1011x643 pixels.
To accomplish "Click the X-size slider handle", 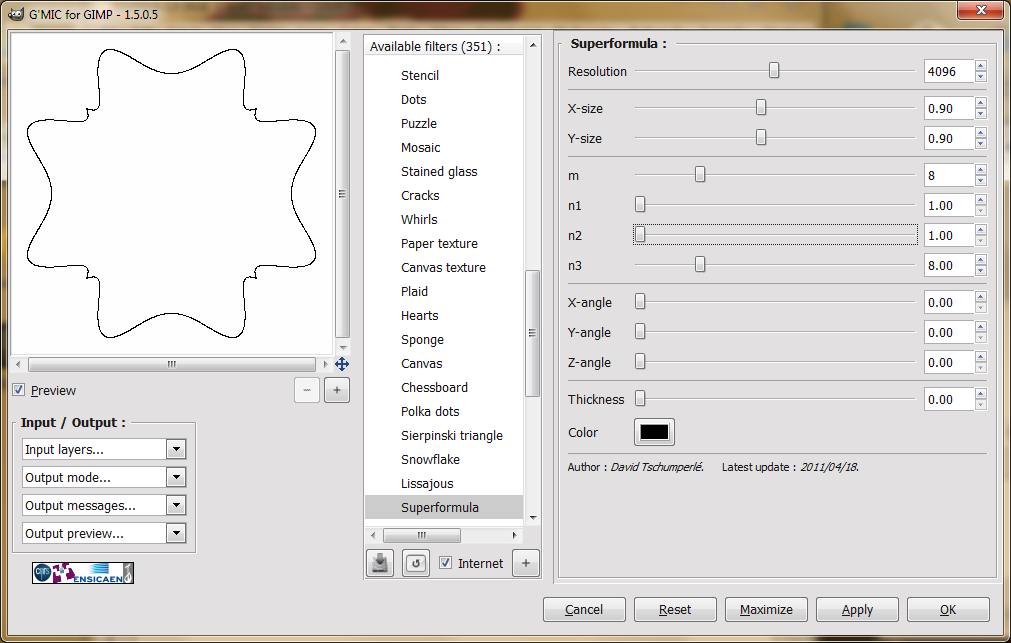I will pyautogui.click(x=761, y=107).
